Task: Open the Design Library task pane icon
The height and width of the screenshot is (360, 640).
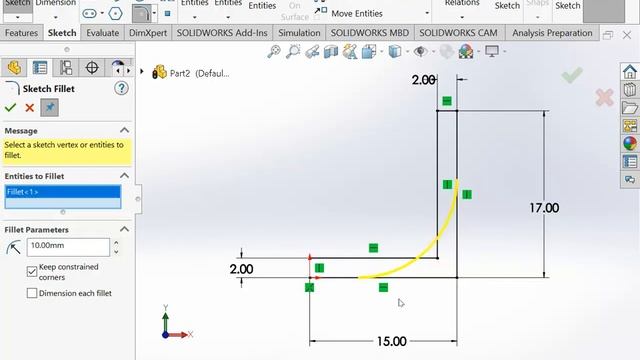Action: [630, 90]
